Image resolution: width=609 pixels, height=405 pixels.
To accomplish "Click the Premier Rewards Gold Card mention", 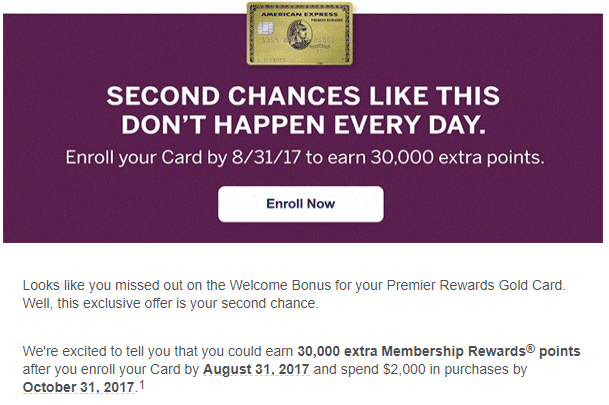I will pos(475,285).
